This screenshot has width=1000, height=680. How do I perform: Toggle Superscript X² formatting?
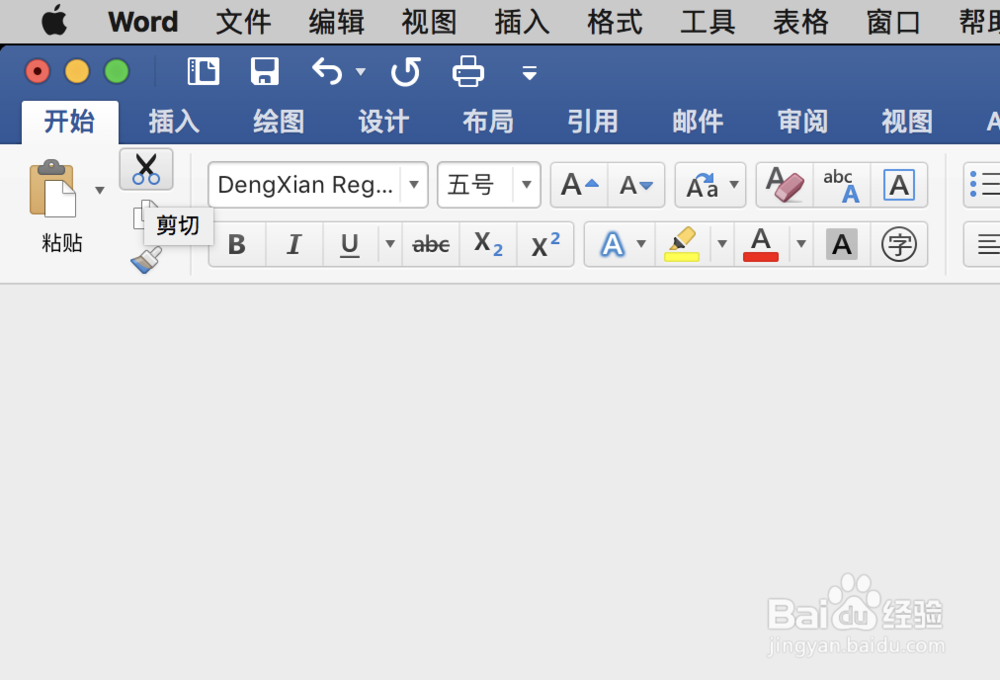(x=545, y=244)
